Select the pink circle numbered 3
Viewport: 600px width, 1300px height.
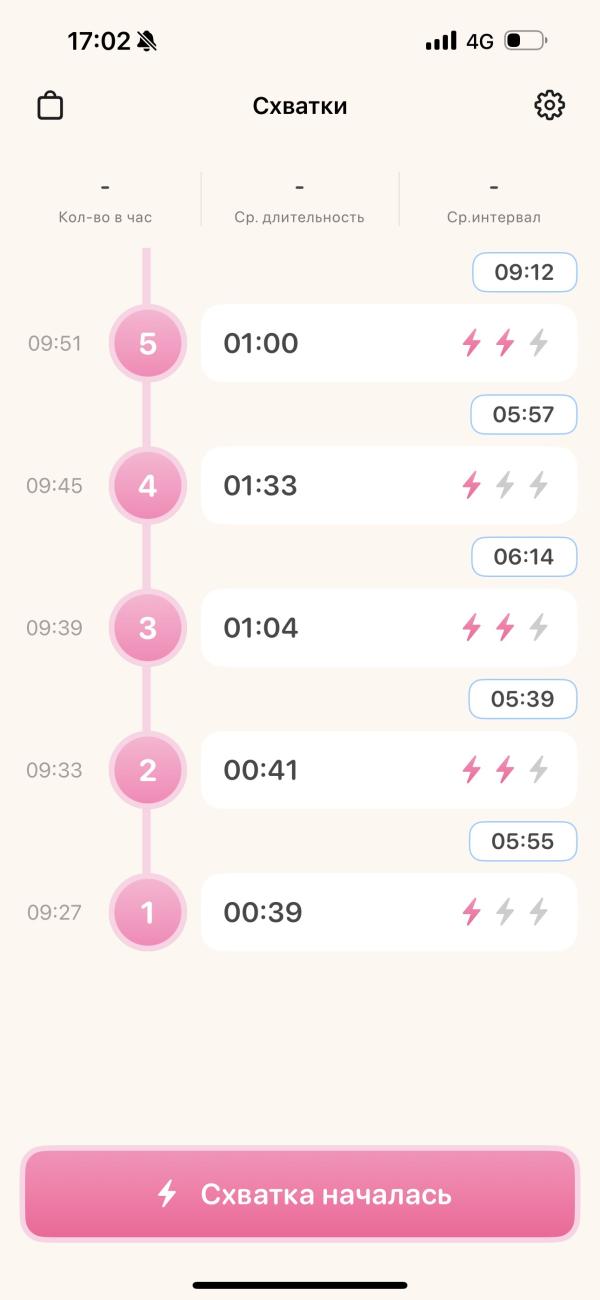[148, 628]
